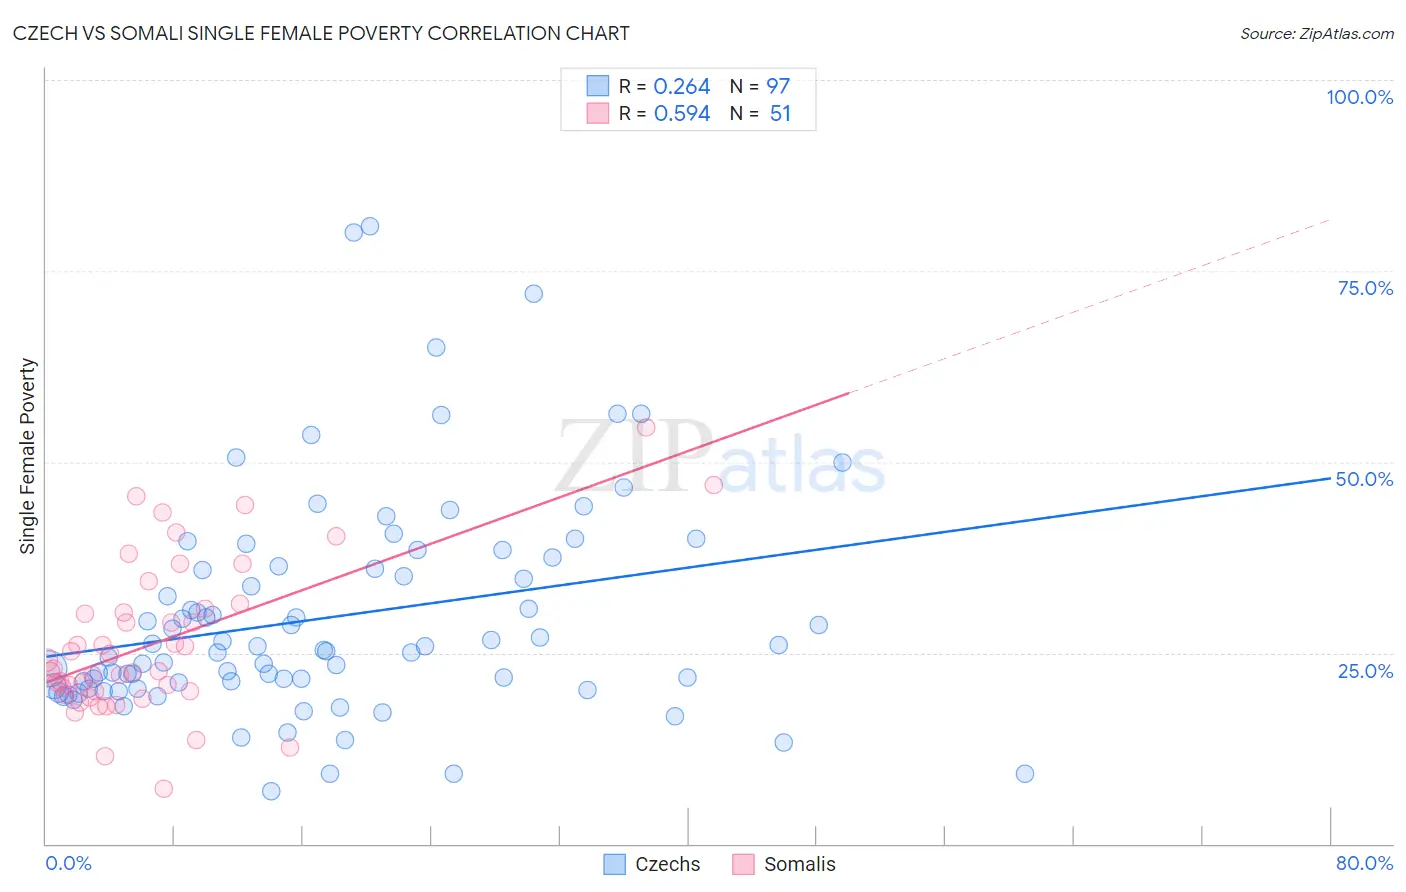Click the 100.0% y-axis label
The height and width of the screenshot is (892, 1406).
pos(1359,97)
